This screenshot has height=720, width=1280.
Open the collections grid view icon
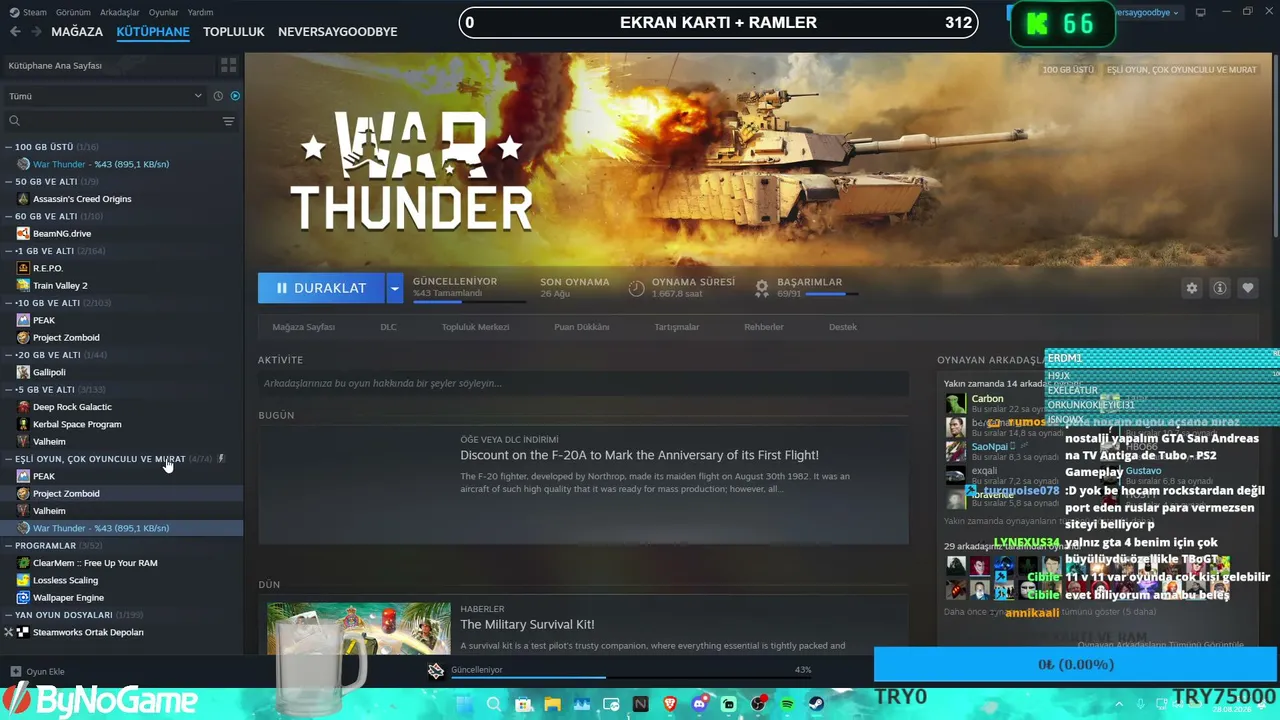229,65
